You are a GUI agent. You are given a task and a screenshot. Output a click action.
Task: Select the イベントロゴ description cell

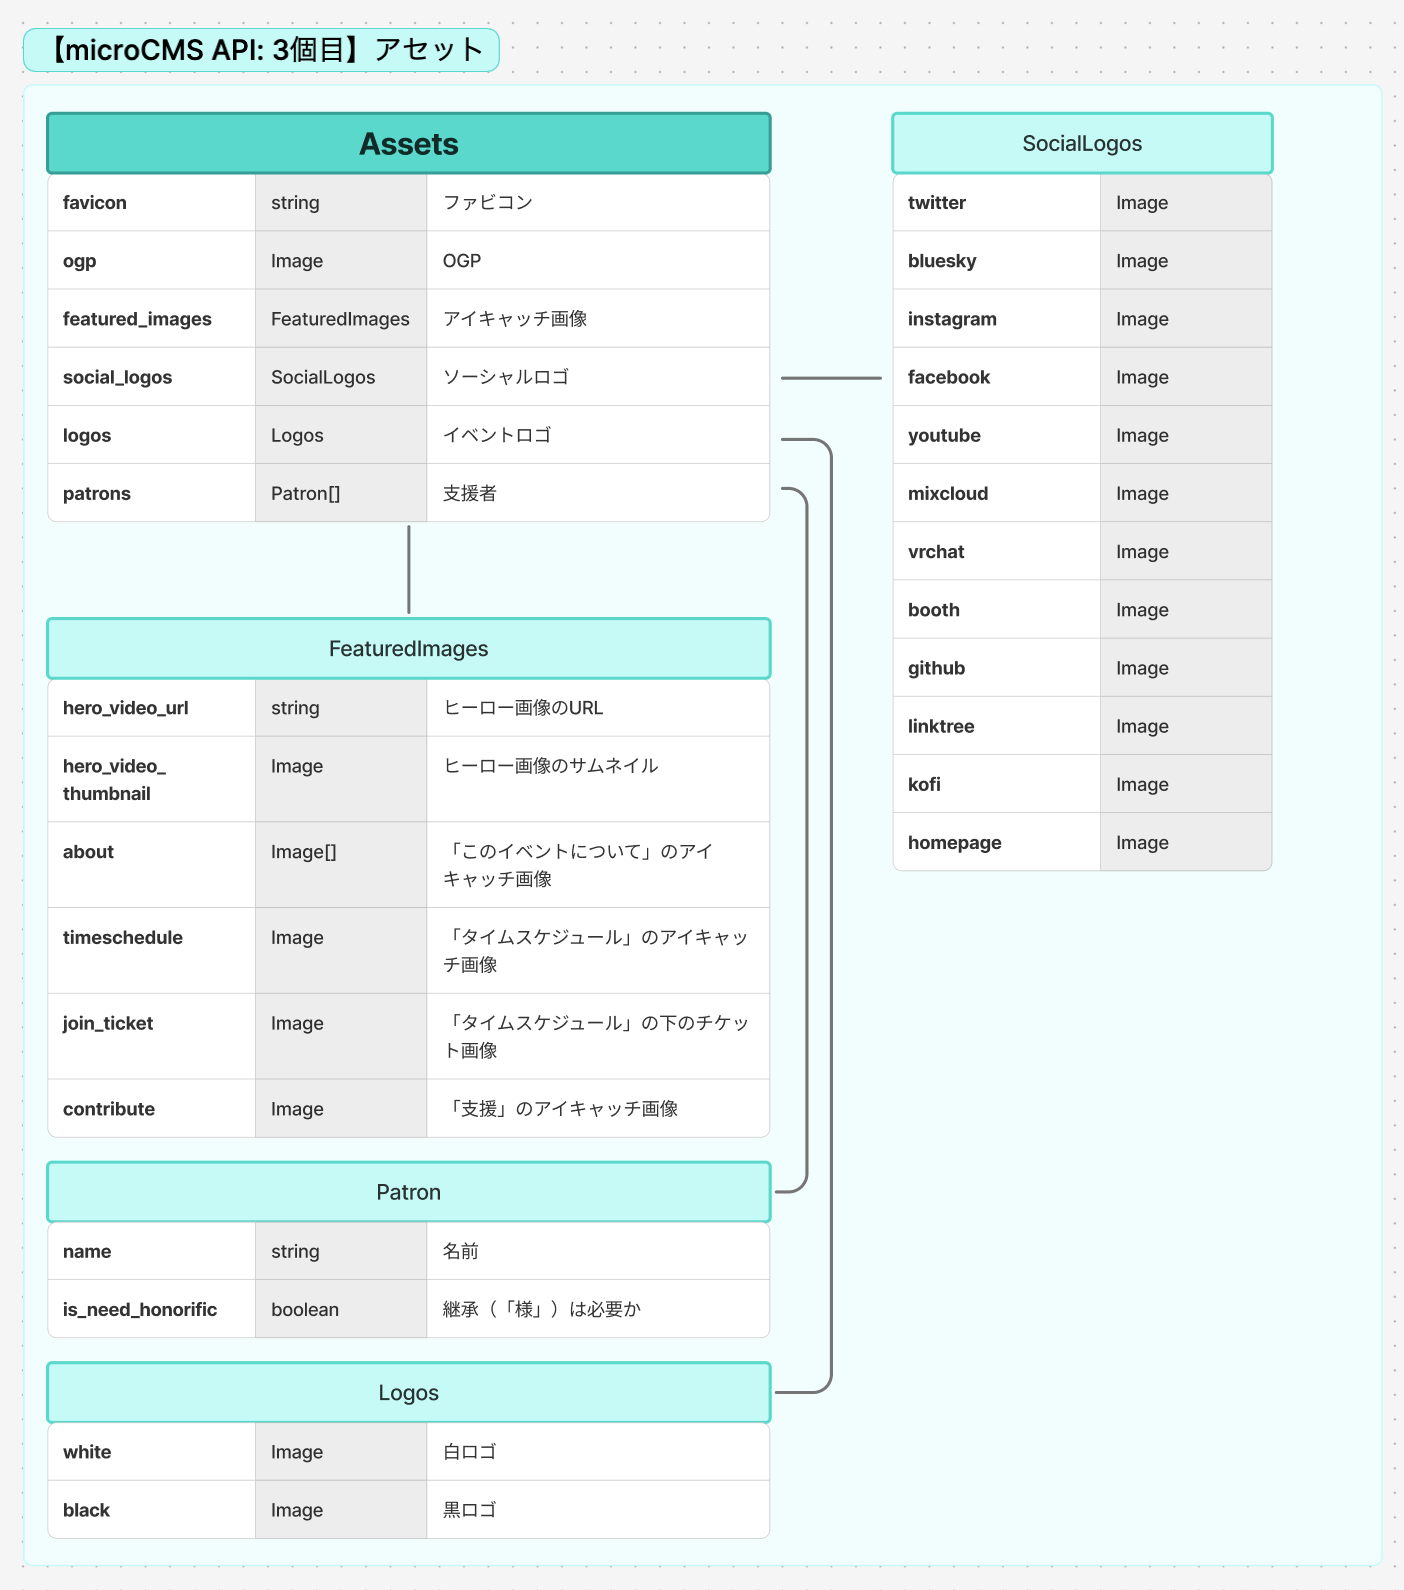(x=598, y=435)
